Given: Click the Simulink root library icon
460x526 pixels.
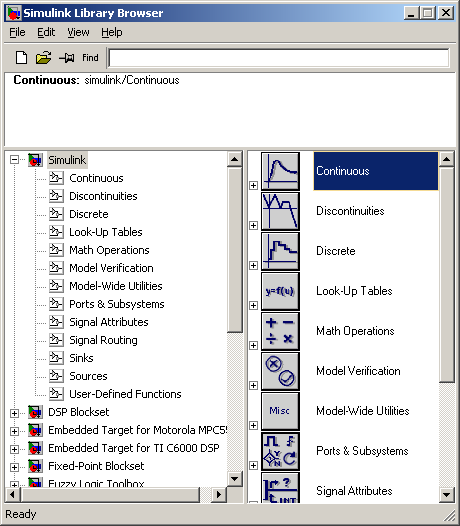Looking at the screenshot, I should (x=35, y=160).
